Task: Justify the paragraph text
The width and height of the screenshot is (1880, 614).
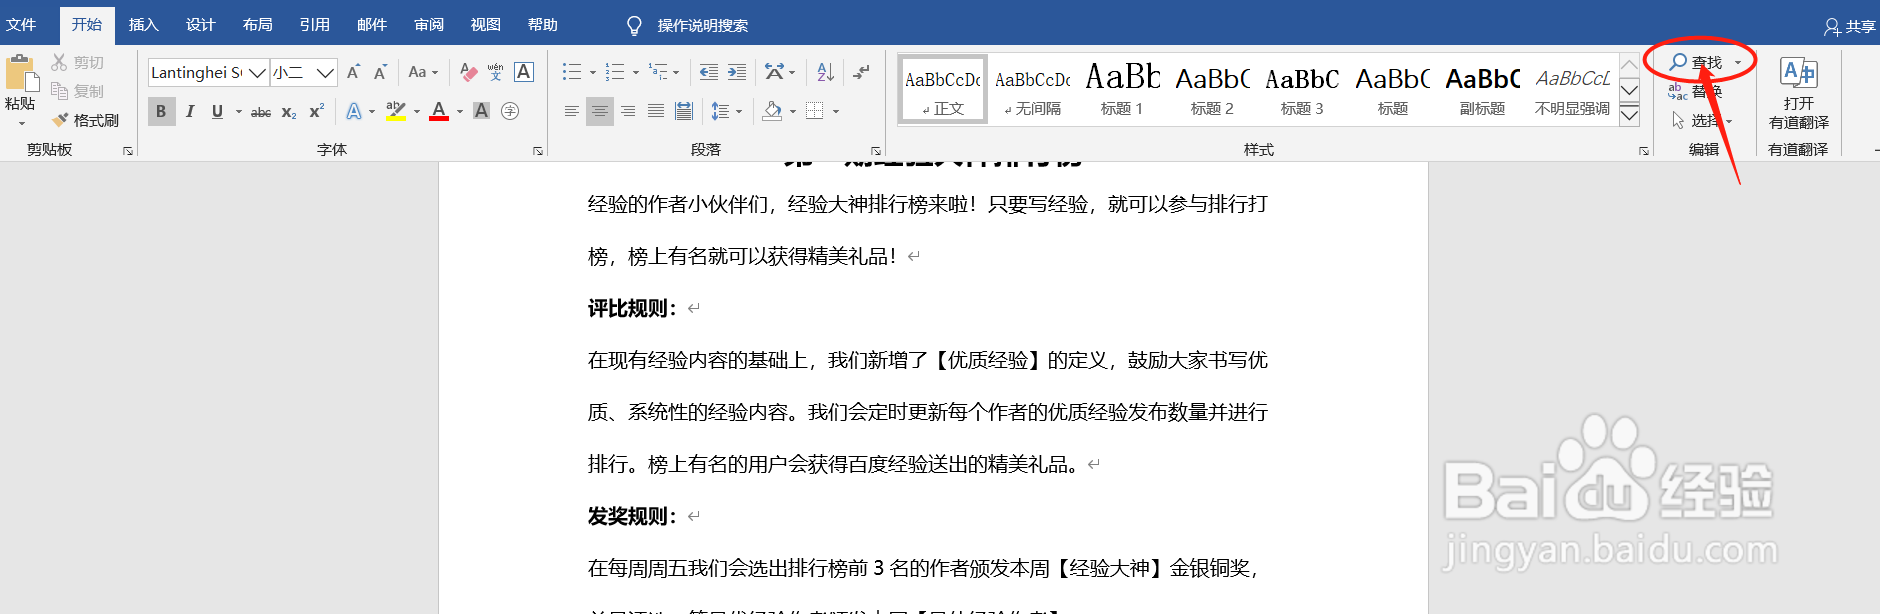Action: (x=655, y=111)
